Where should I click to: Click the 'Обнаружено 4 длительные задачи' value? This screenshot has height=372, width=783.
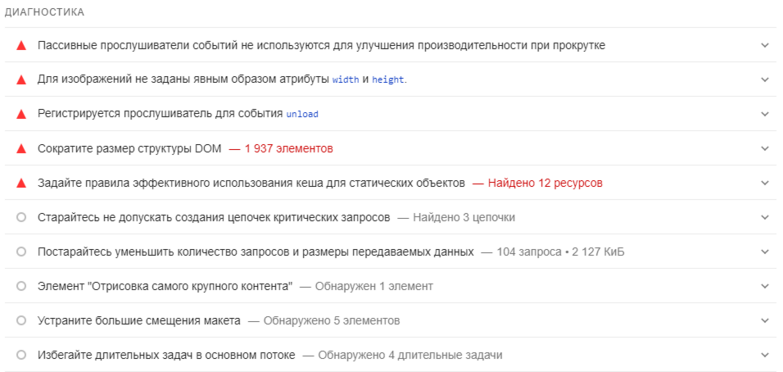(x=410, y=356)
